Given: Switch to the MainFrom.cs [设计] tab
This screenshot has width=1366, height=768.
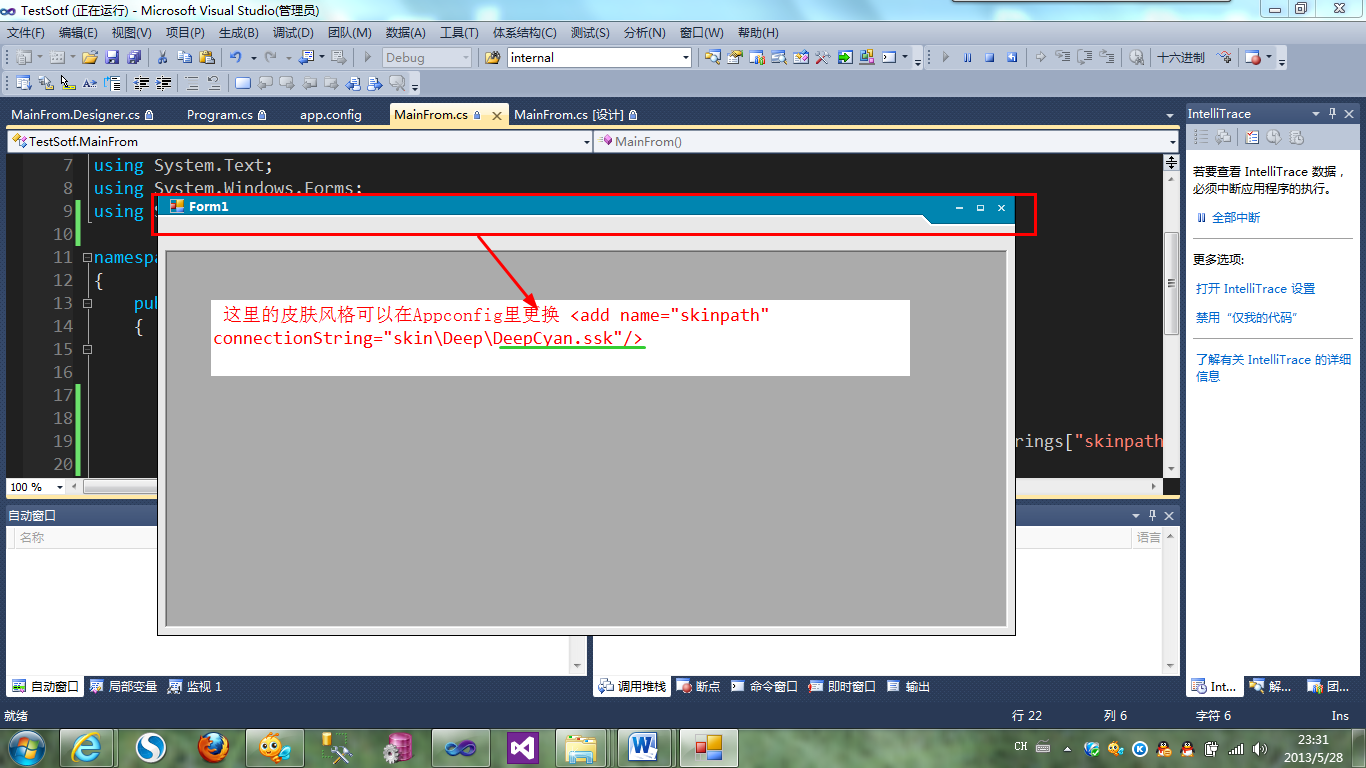Looking at the screenshot, I should pos(576,115).
